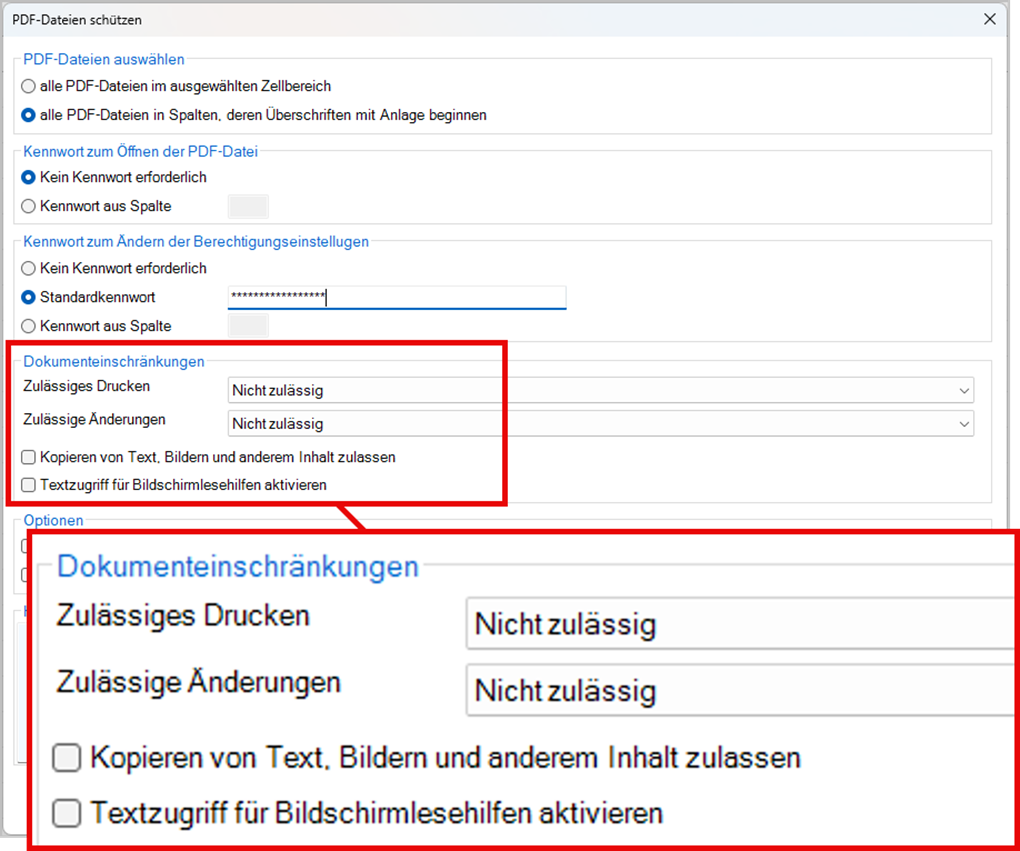
Task: Click column field beside permissions 'Kennwort aus Spalte'
Action: tap(248, 326)
